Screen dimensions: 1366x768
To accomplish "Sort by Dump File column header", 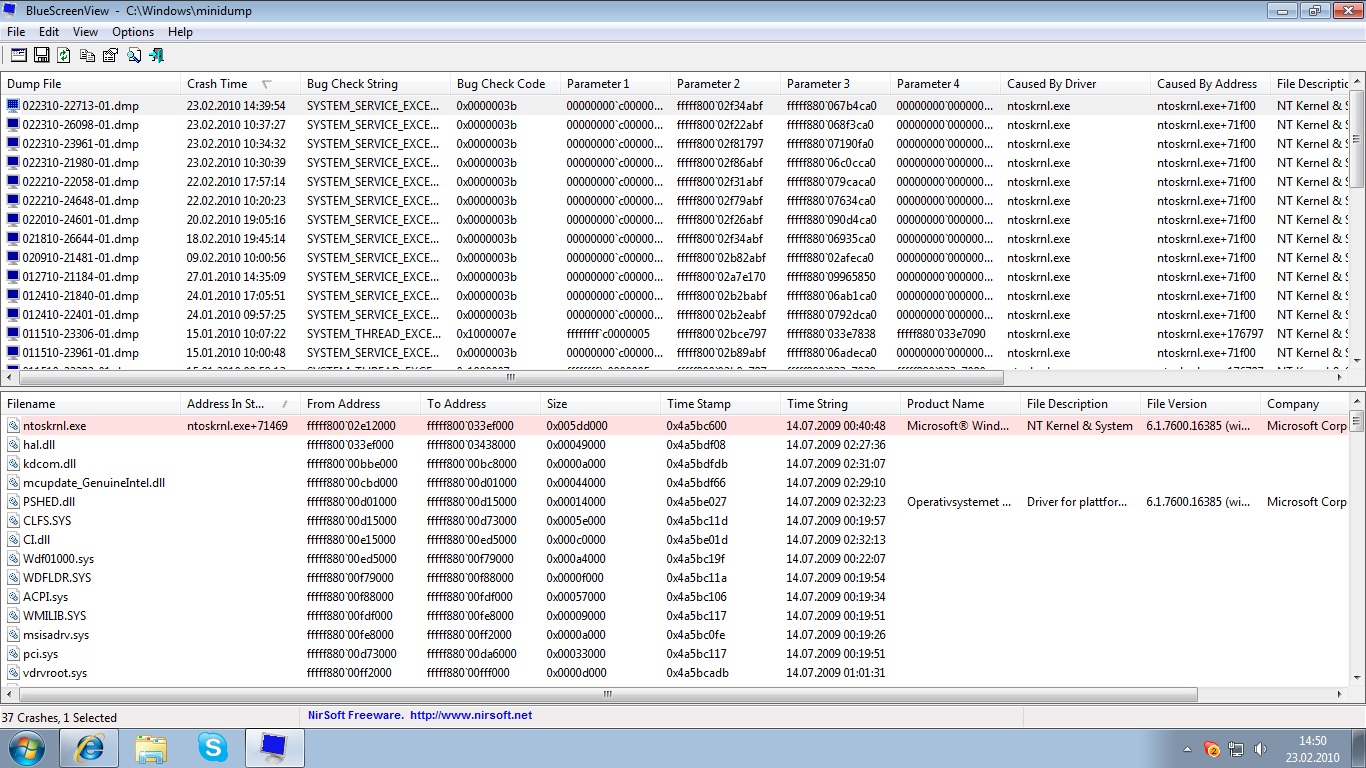I will tap(90, 84).
